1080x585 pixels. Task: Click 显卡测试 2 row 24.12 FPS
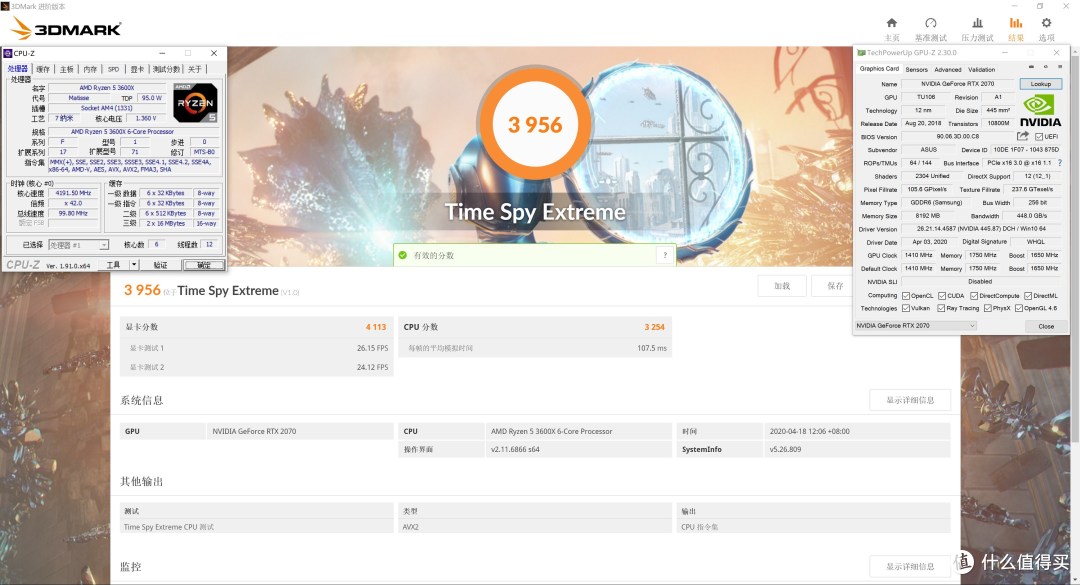256,367
